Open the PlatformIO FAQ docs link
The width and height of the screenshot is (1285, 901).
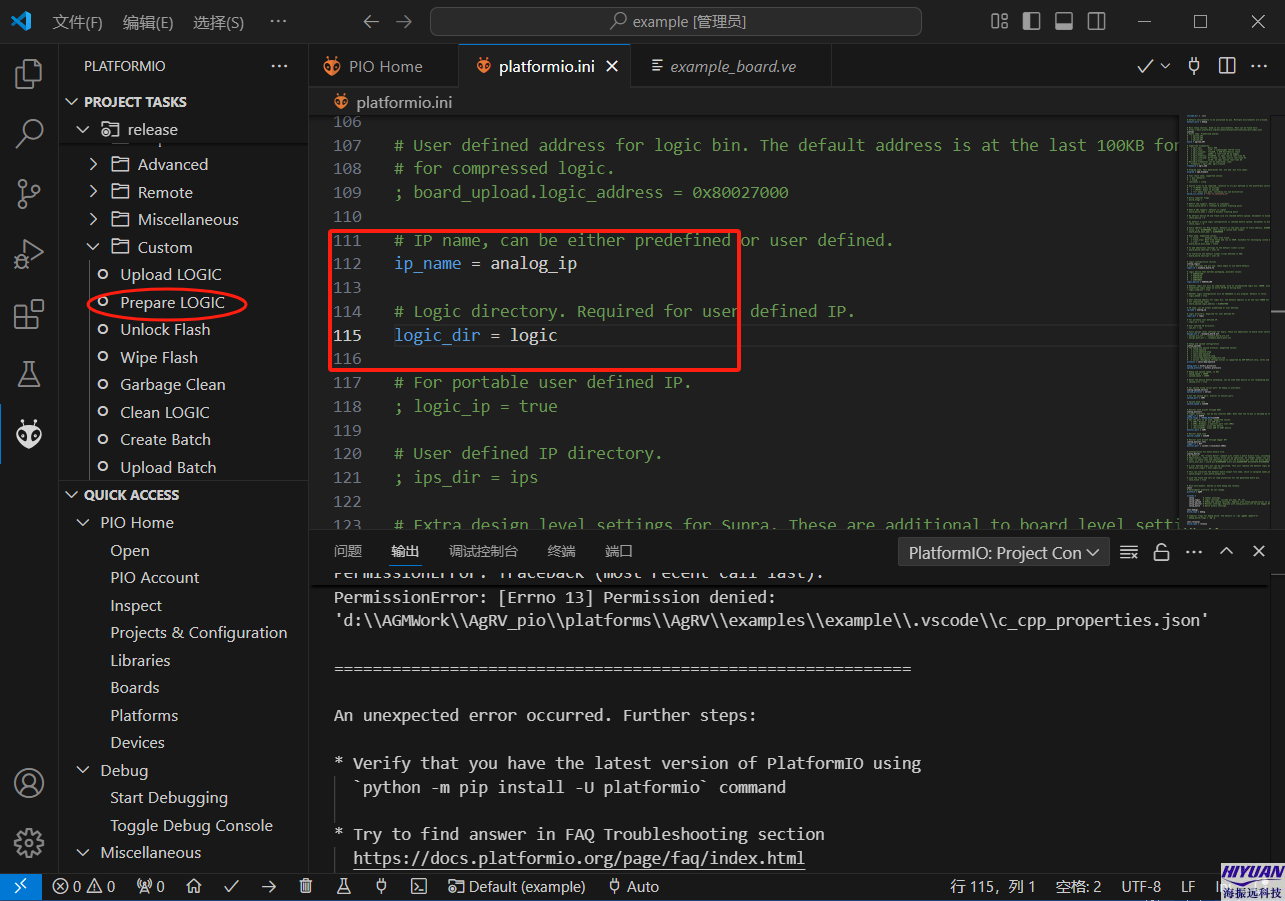pos(578,858)
